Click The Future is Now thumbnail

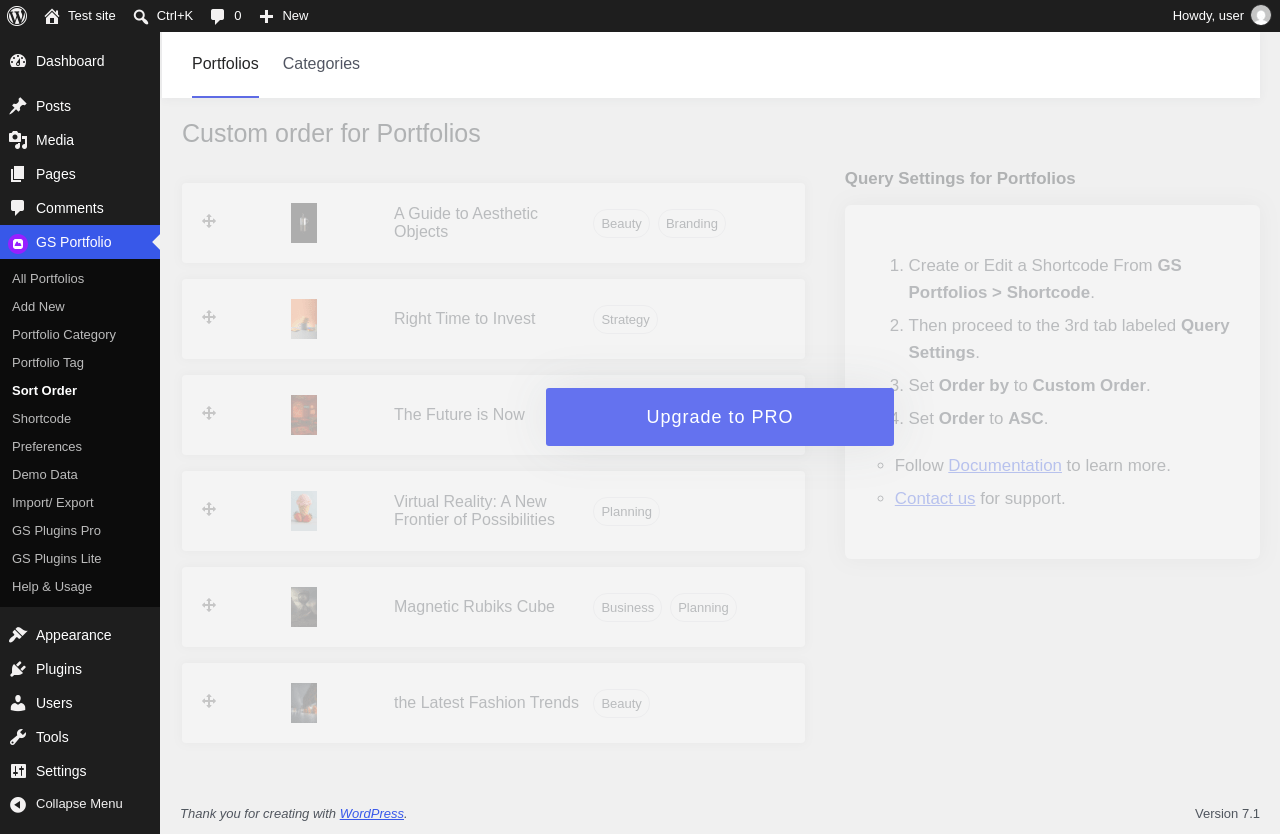pyautogui.click(x=304, y=415)
